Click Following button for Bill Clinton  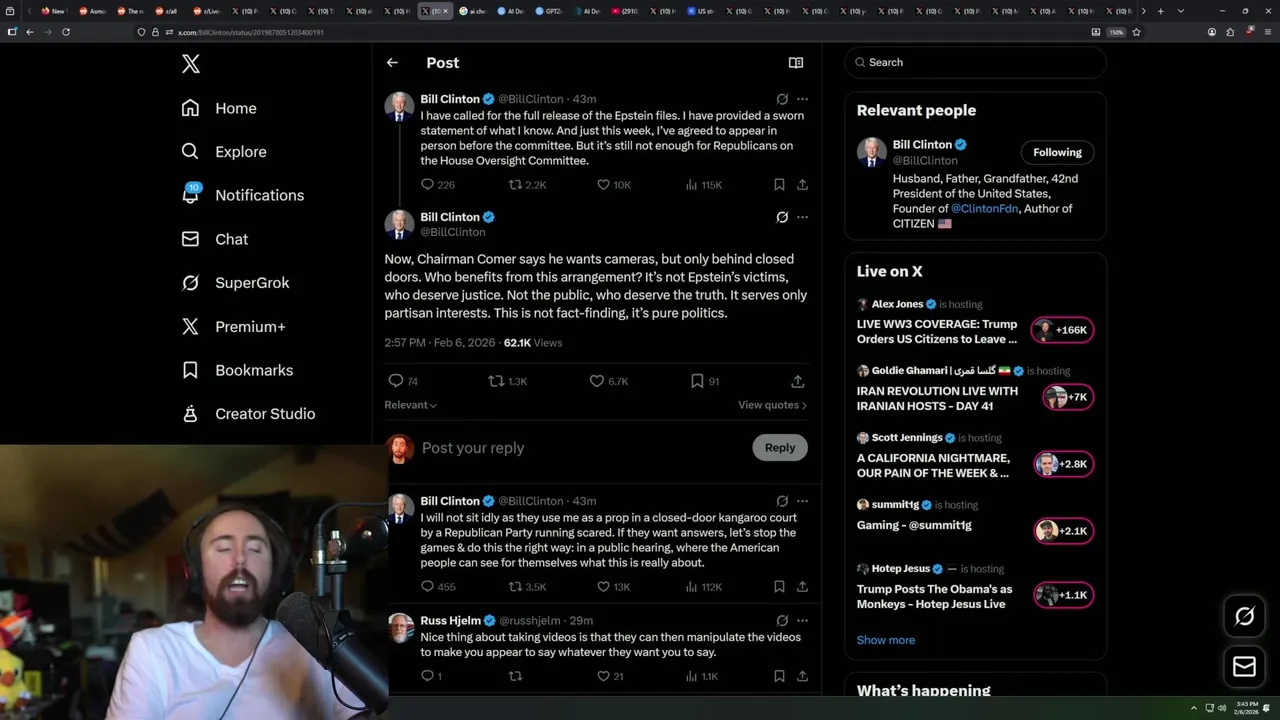tap(1057, 152)
